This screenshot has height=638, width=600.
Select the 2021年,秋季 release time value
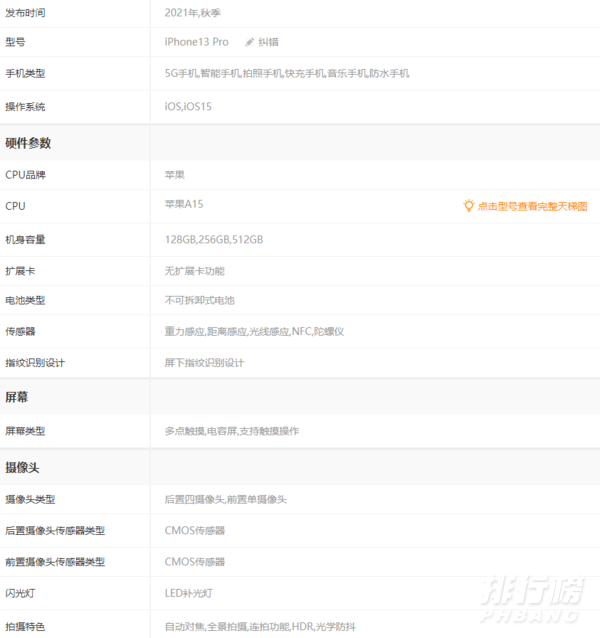(192, 13)
